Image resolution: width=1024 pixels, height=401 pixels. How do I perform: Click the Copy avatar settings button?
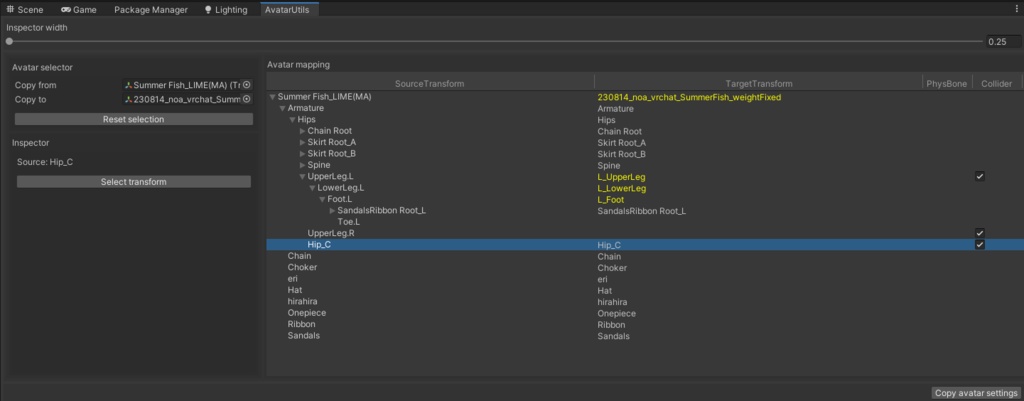tap(975, 393)
